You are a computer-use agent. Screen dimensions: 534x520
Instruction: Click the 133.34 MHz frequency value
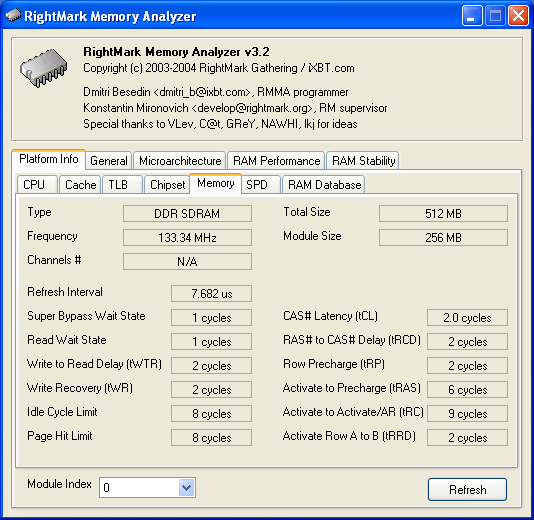click(187, 237)
